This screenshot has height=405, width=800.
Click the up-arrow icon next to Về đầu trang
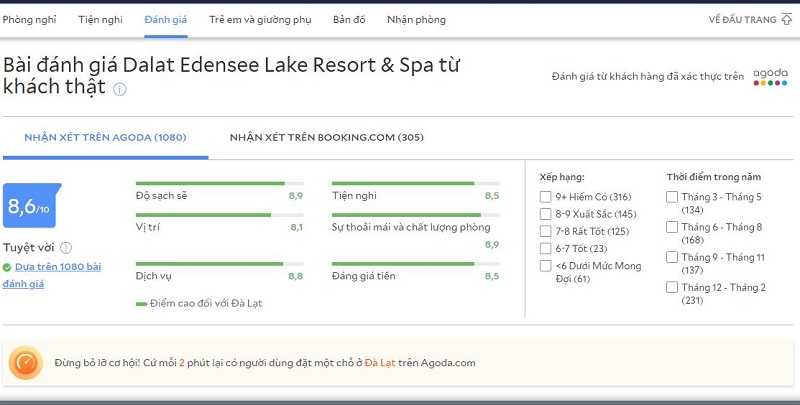click(x=786, y=19)
